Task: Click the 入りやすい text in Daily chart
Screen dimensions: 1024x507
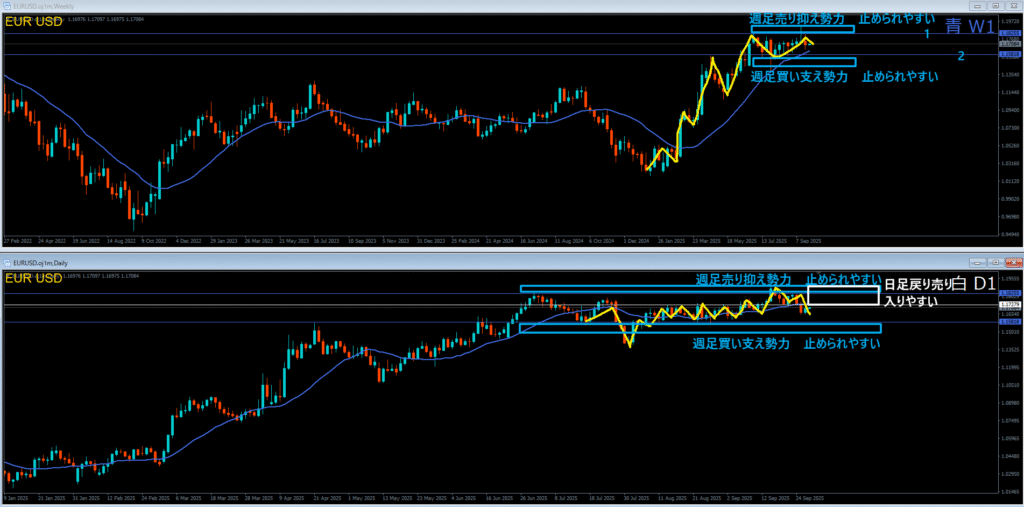Action: pyautogui.click(x=910, y=302)
